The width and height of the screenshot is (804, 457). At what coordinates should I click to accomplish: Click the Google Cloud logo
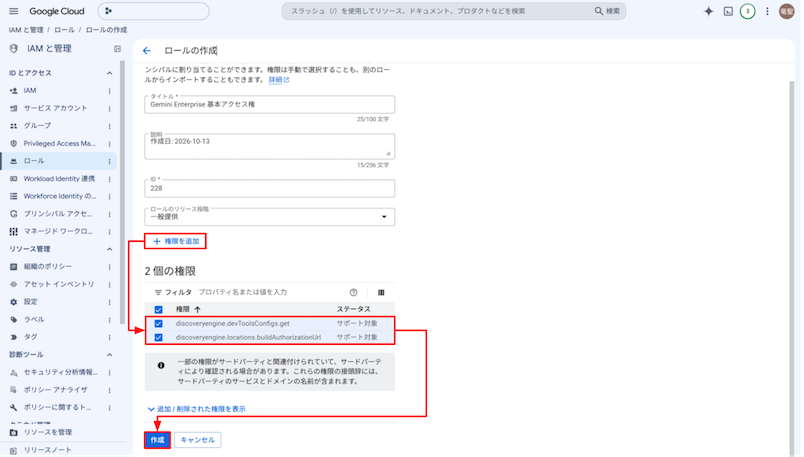pos(56,11)
